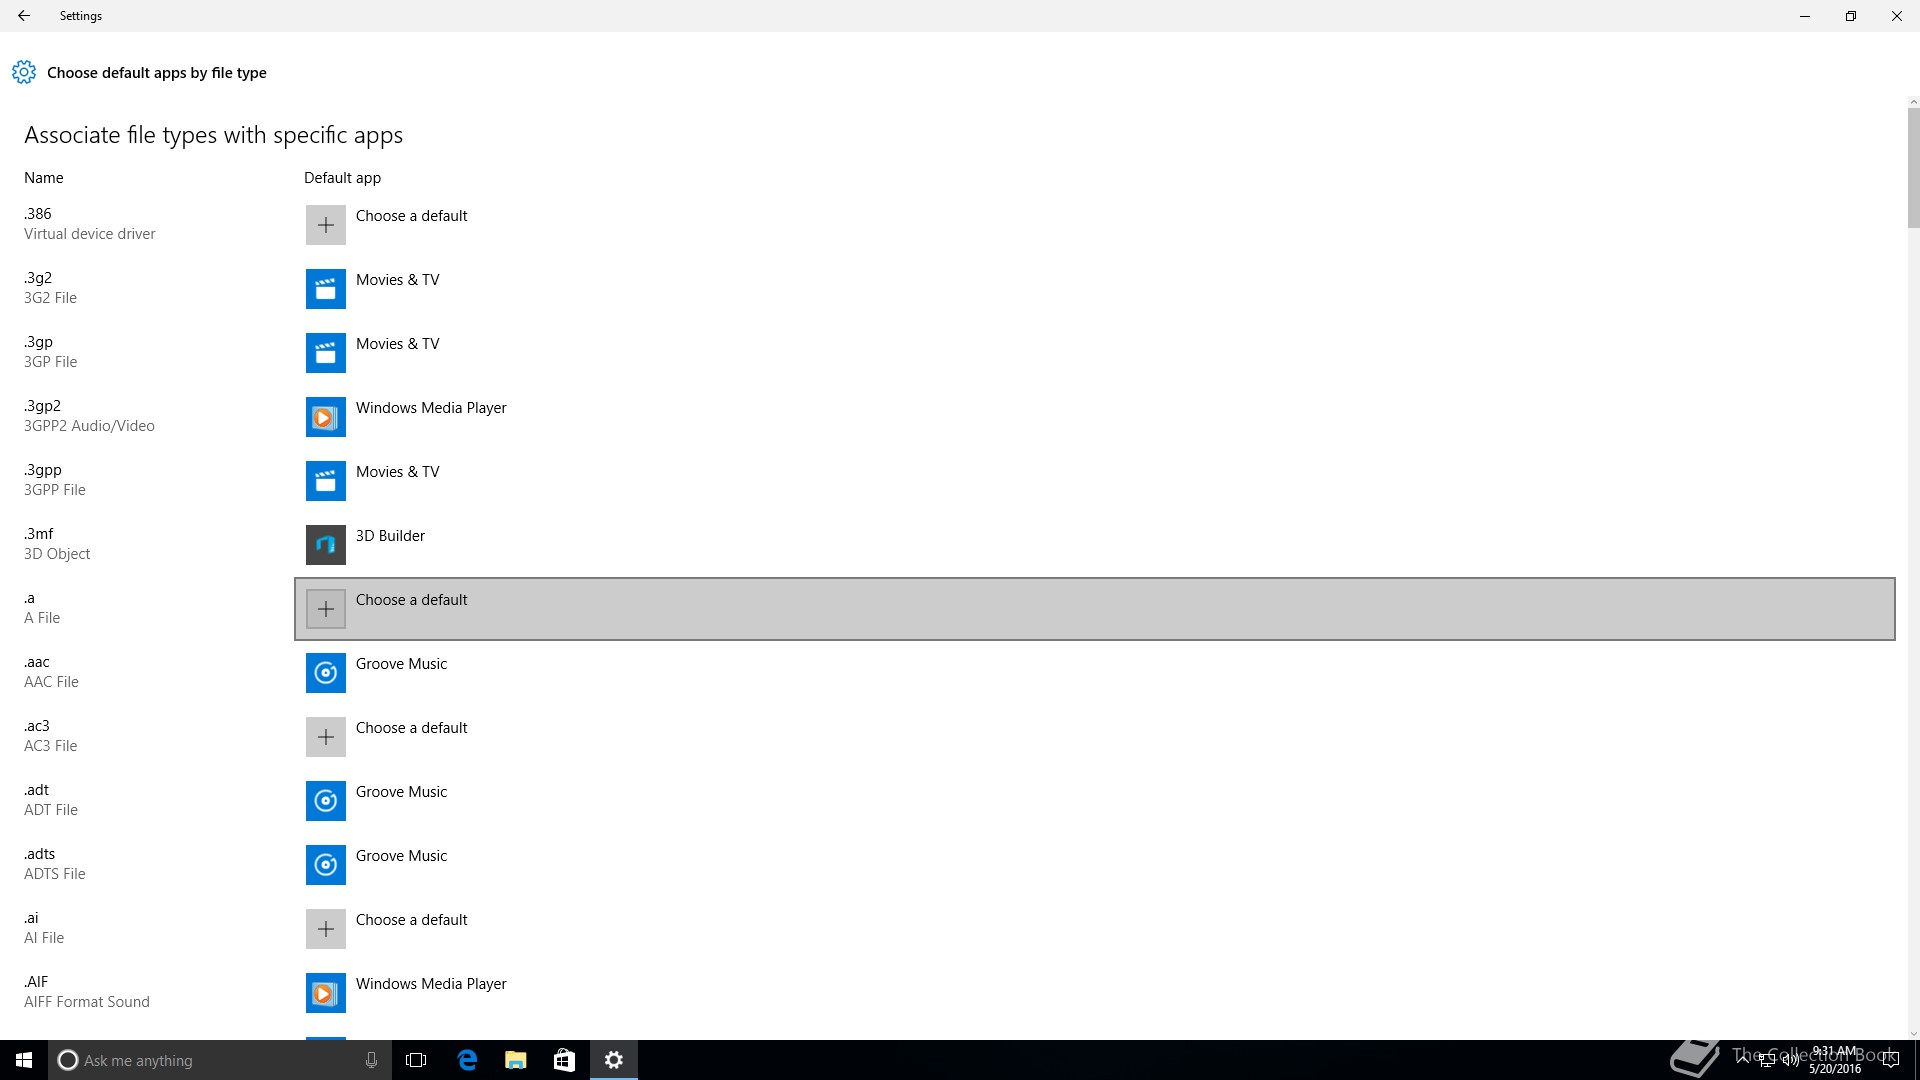Change Windows Media Player label for .AIF
This screenshot has height=1080, width=1920.
(431, 984)
